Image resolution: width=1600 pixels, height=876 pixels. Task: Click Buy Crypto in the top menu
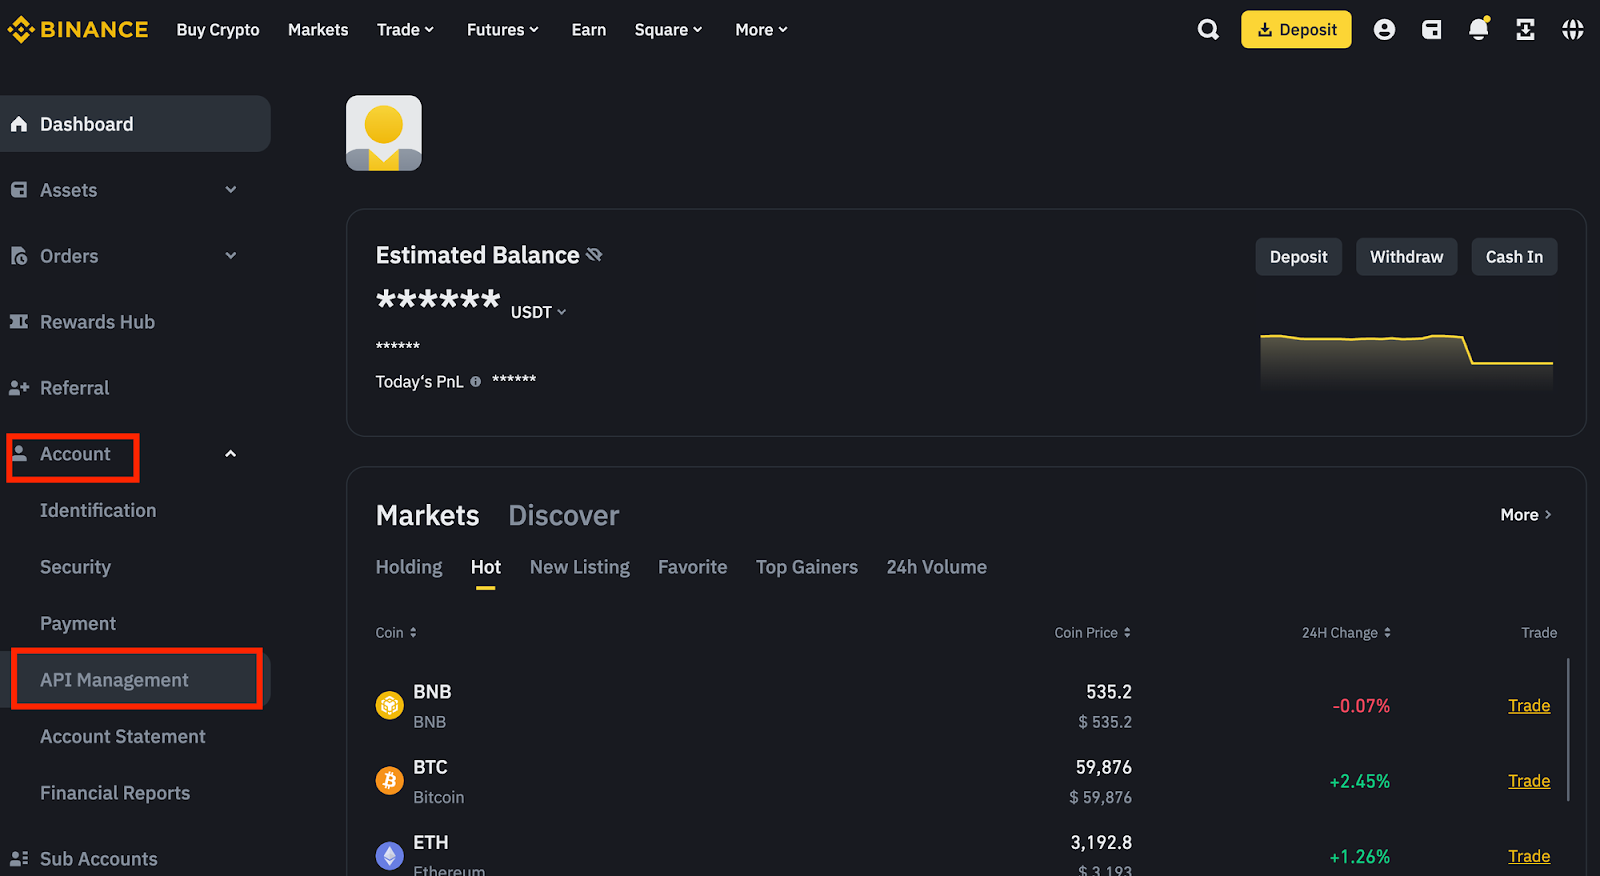click(x=218, y=30)
